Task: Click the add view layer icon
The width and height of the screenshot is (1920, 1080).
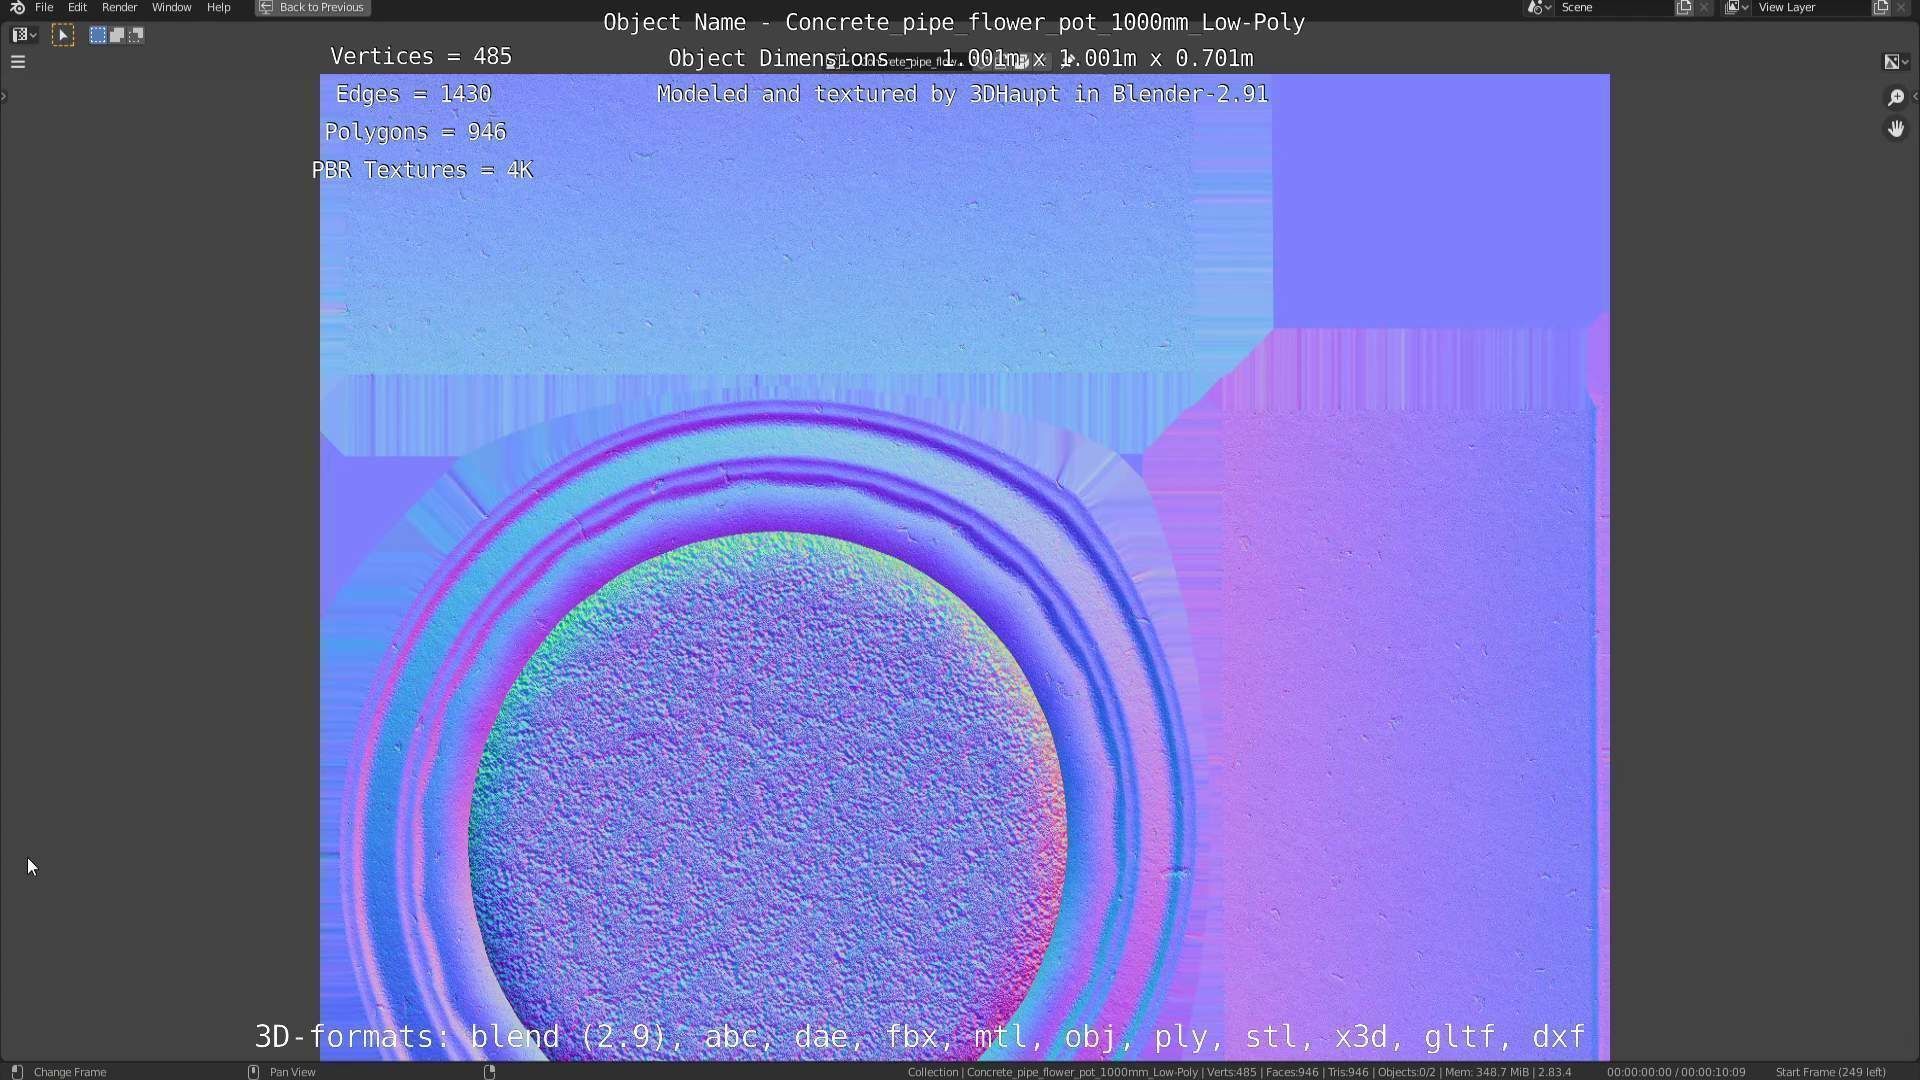Action: pos(1880,7)
